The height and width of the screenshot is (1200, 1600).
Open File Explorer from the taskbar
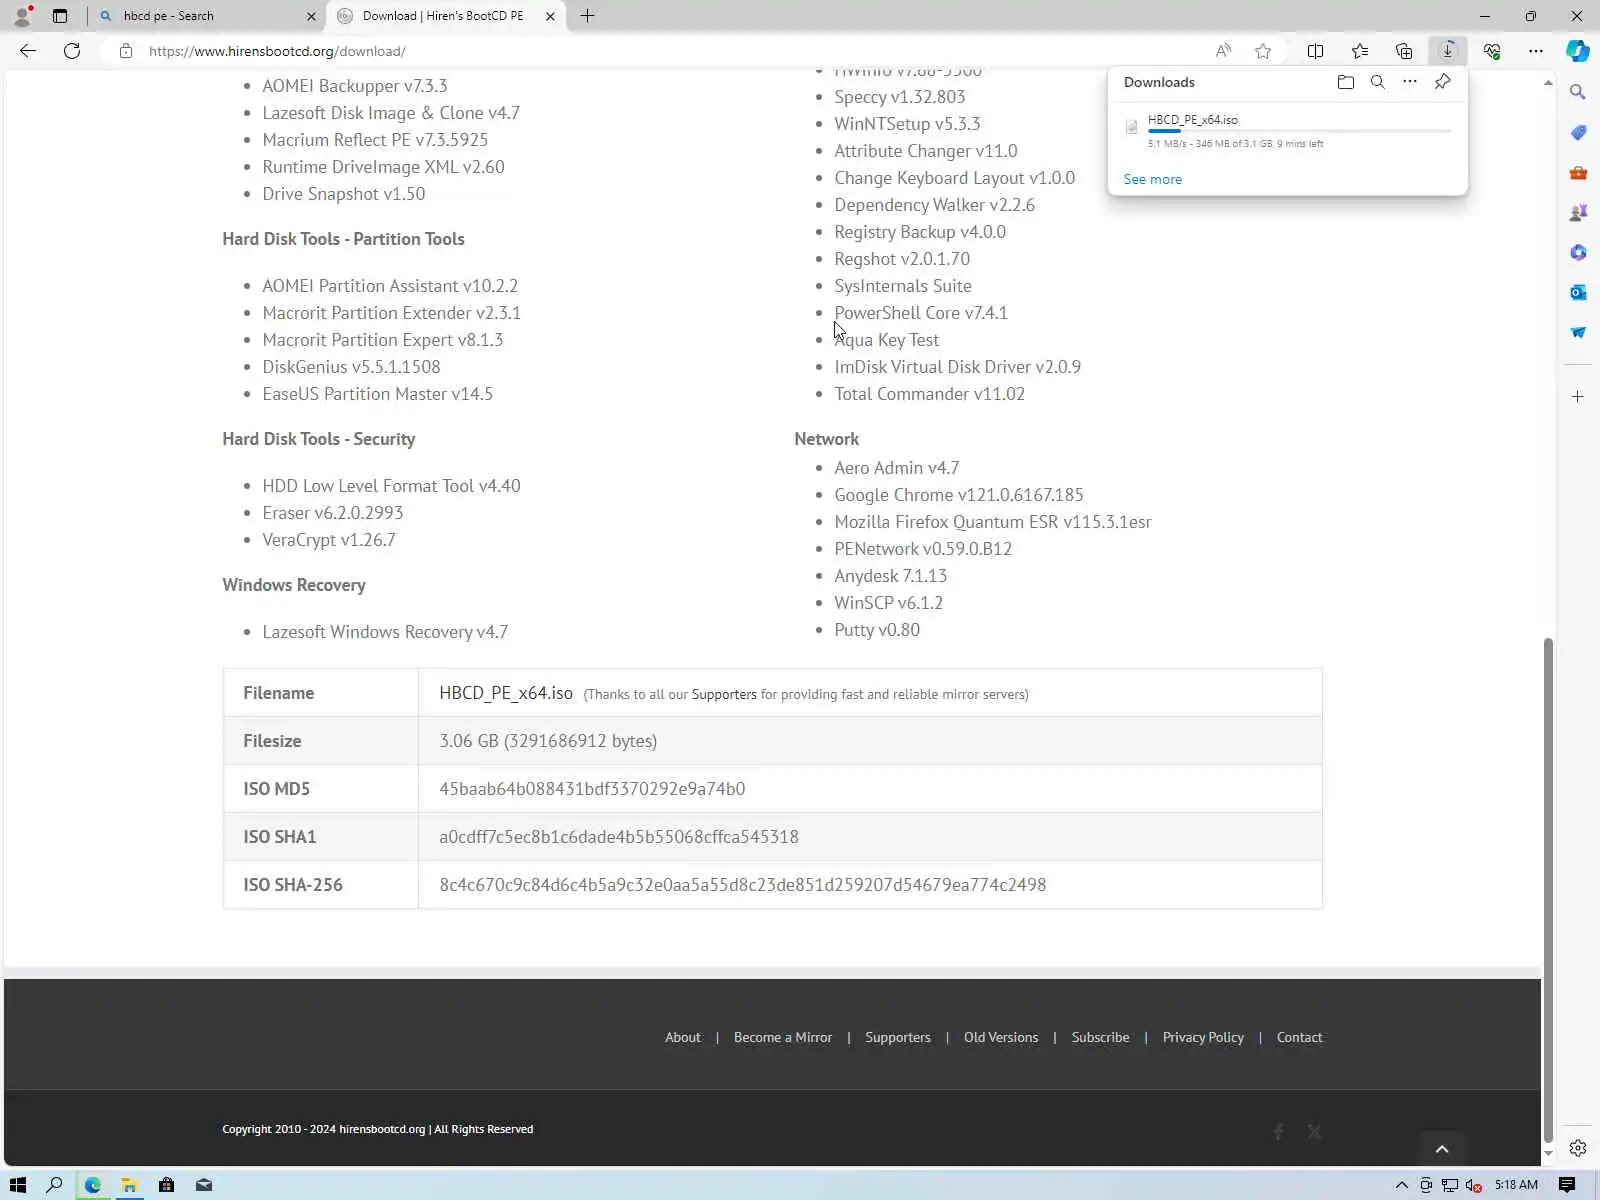pos(129,1185)
